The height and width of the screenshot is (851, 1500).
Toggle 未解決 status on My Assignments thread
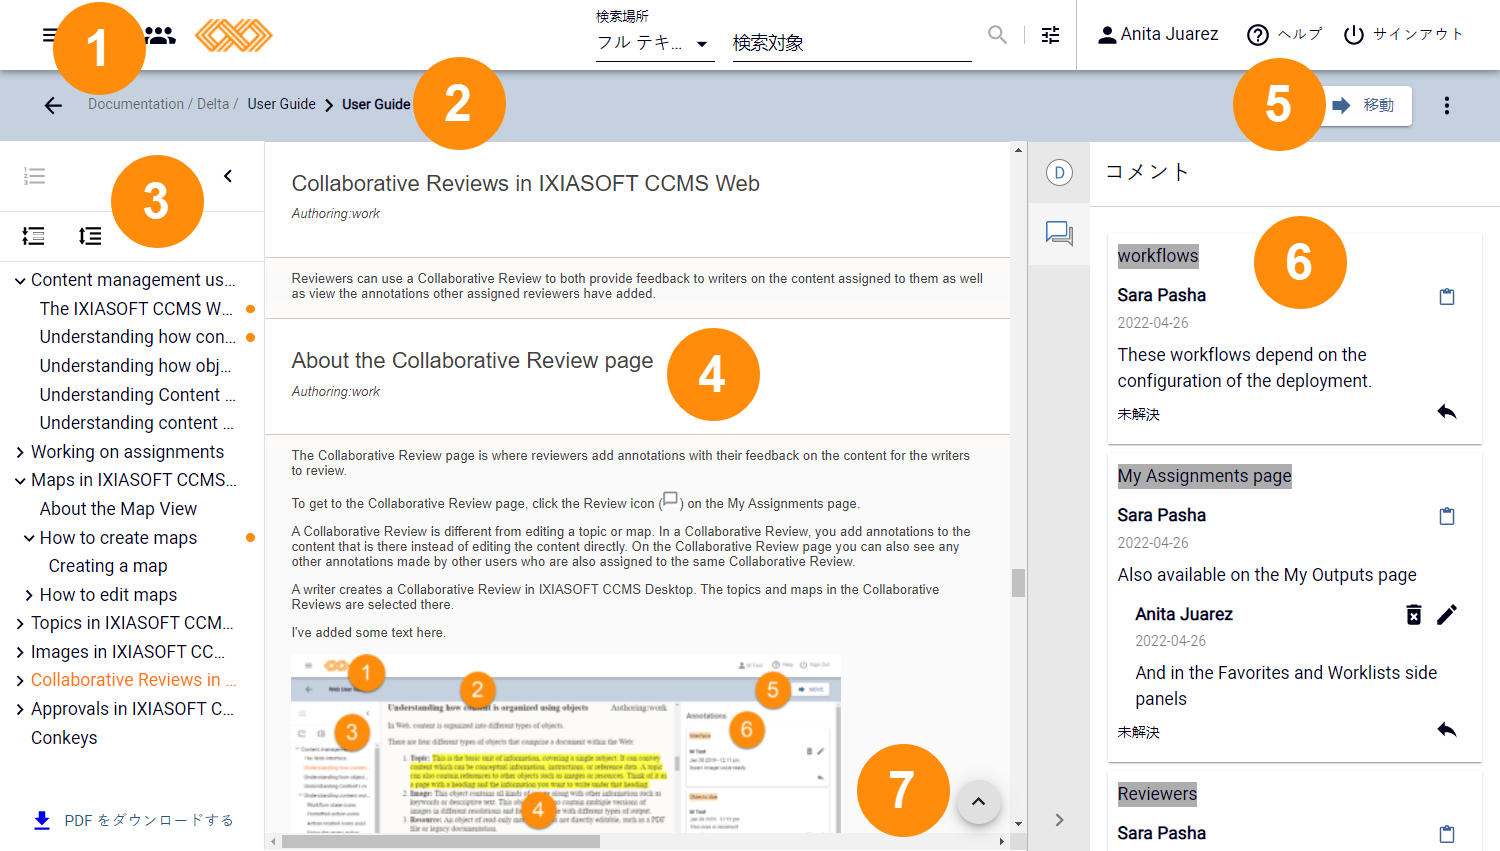[1138, 732]
